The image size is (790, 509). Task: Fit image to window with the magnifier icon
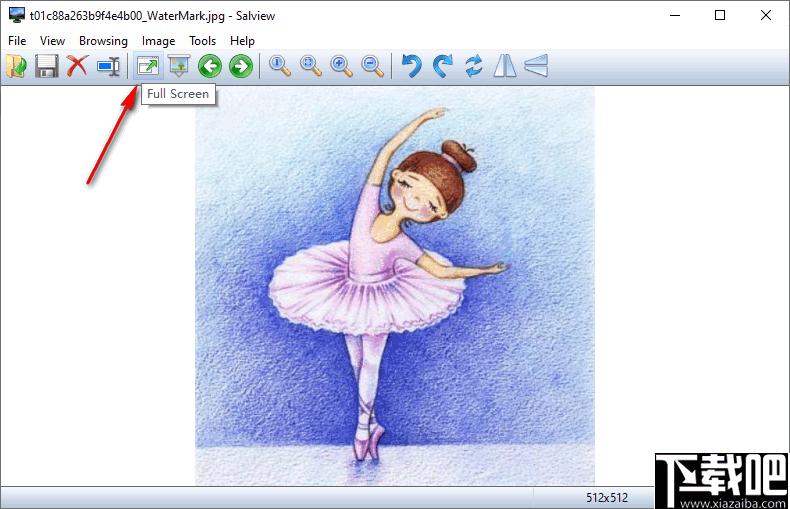click(310, 66)
